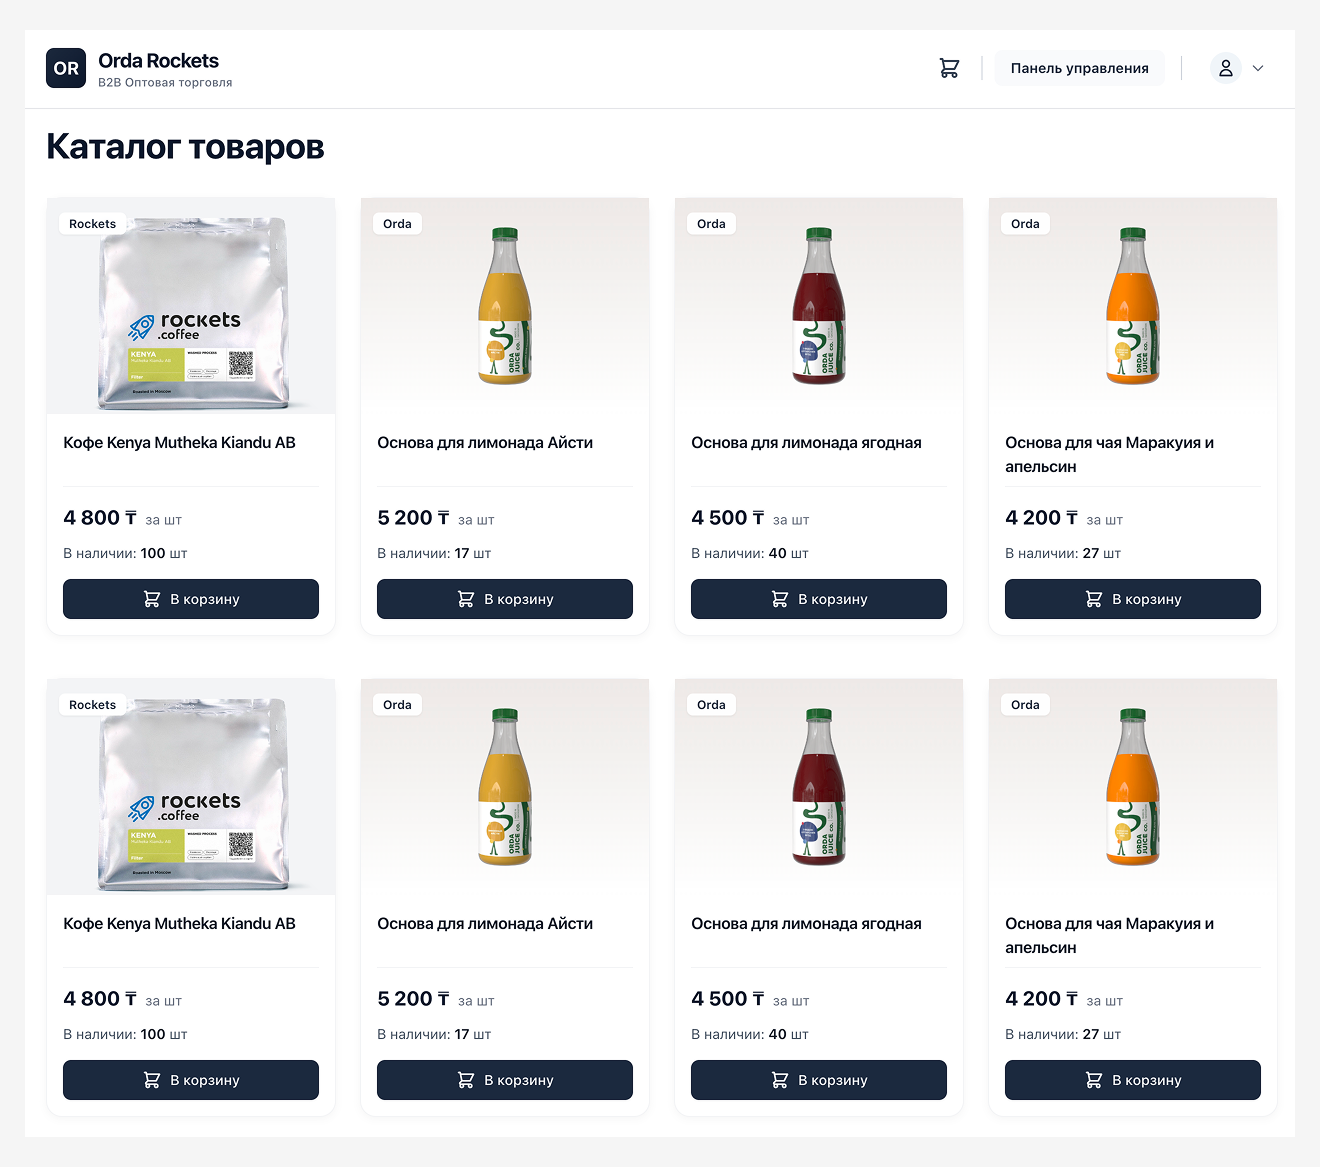Add top-row лимонада Айсти to cart
The image size is (1320, 1167).
(505, 599)
